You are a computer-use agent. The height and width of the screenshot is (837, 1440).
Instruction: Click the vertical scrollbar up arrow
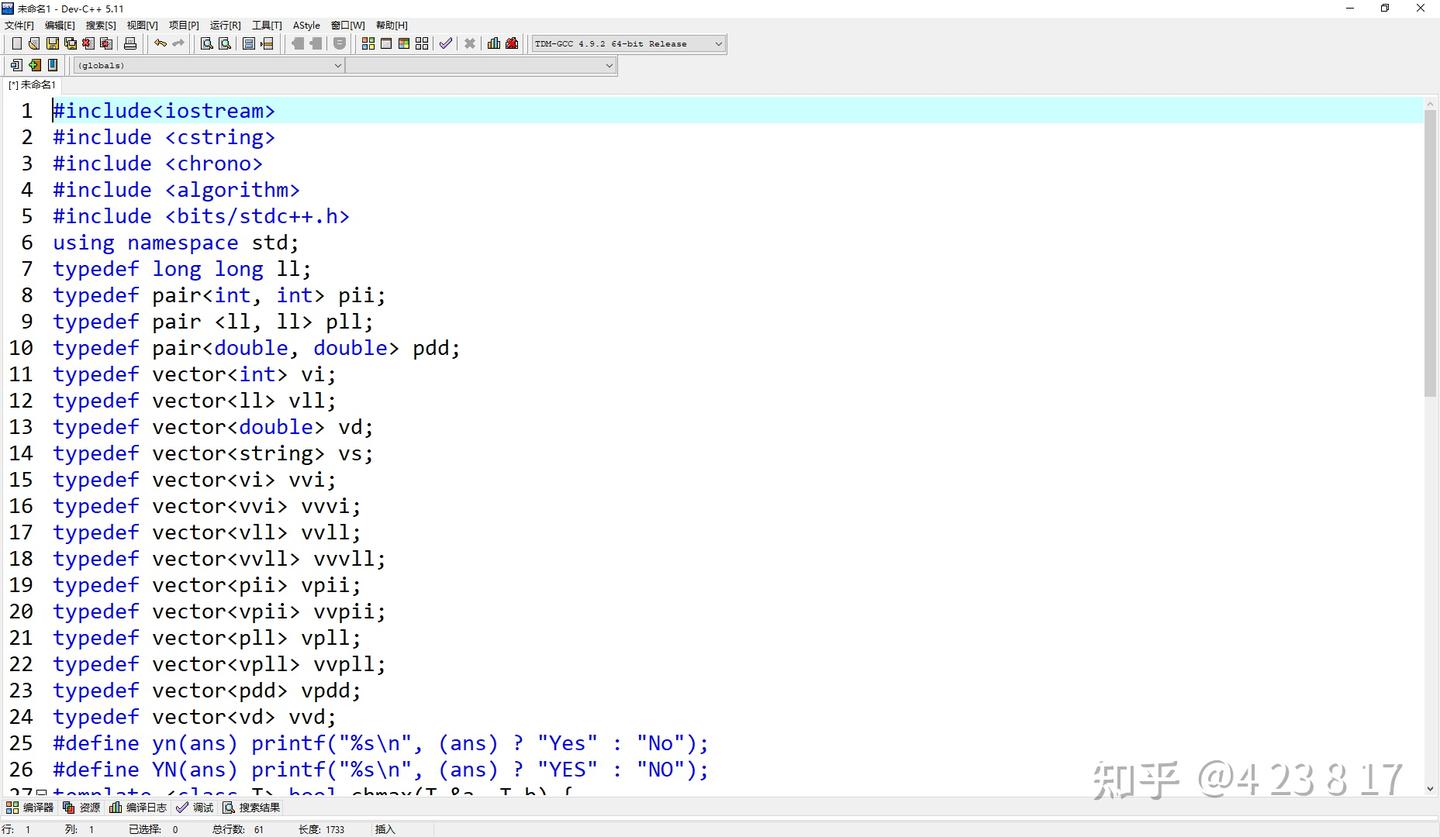point(1431,103)
